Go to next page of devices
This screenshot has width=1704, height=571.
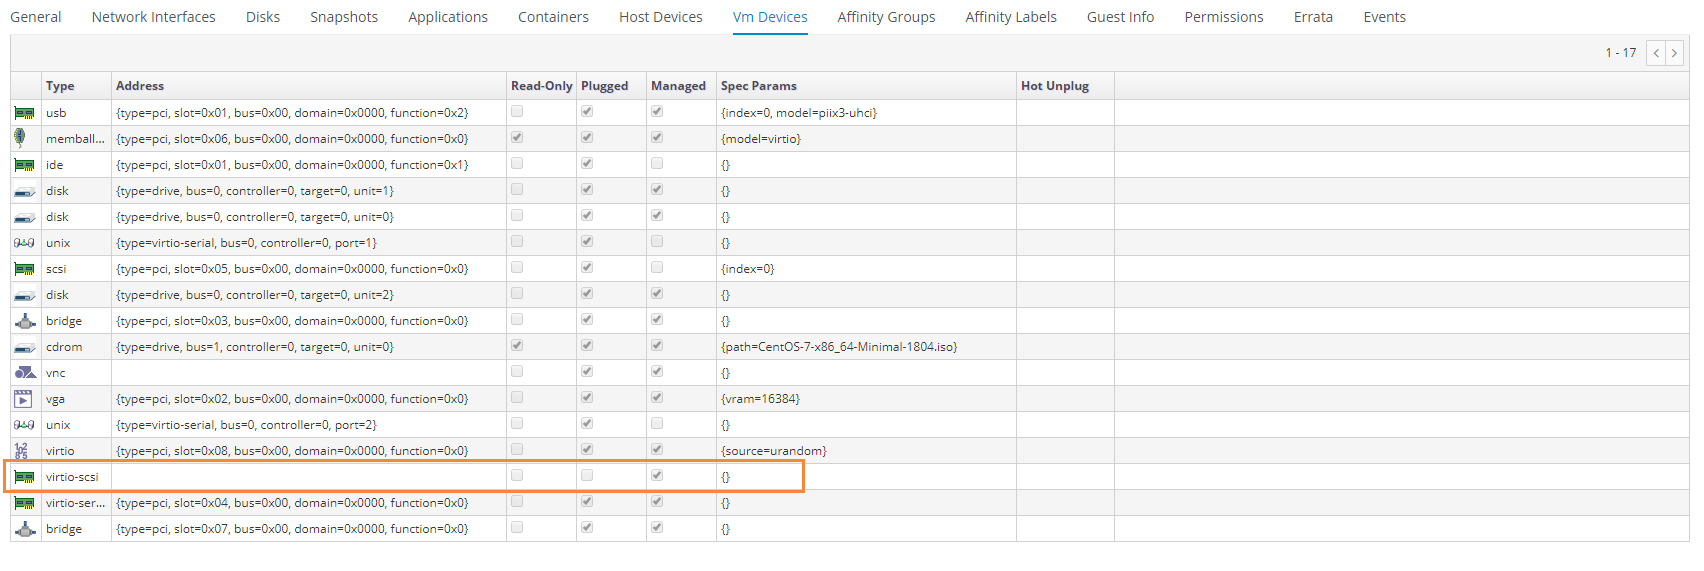(1674, 53)
